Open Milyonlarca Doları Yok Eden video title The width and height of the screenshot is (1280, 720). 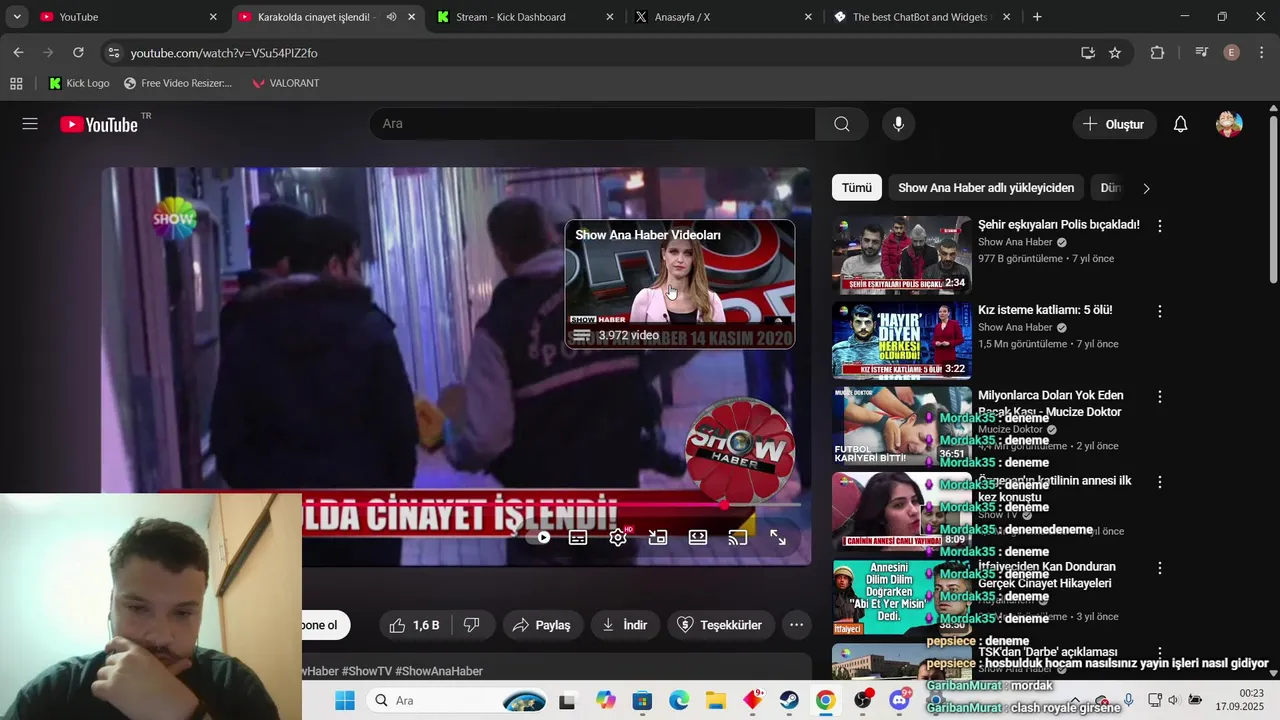pyautogui.click(x=1051, y=403)
